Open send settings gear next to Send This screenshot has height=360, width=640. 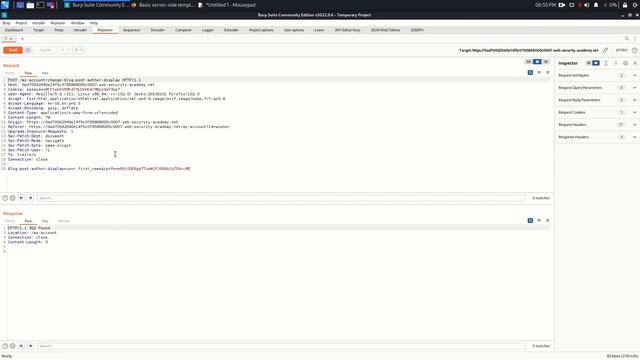tap(28, 50)
